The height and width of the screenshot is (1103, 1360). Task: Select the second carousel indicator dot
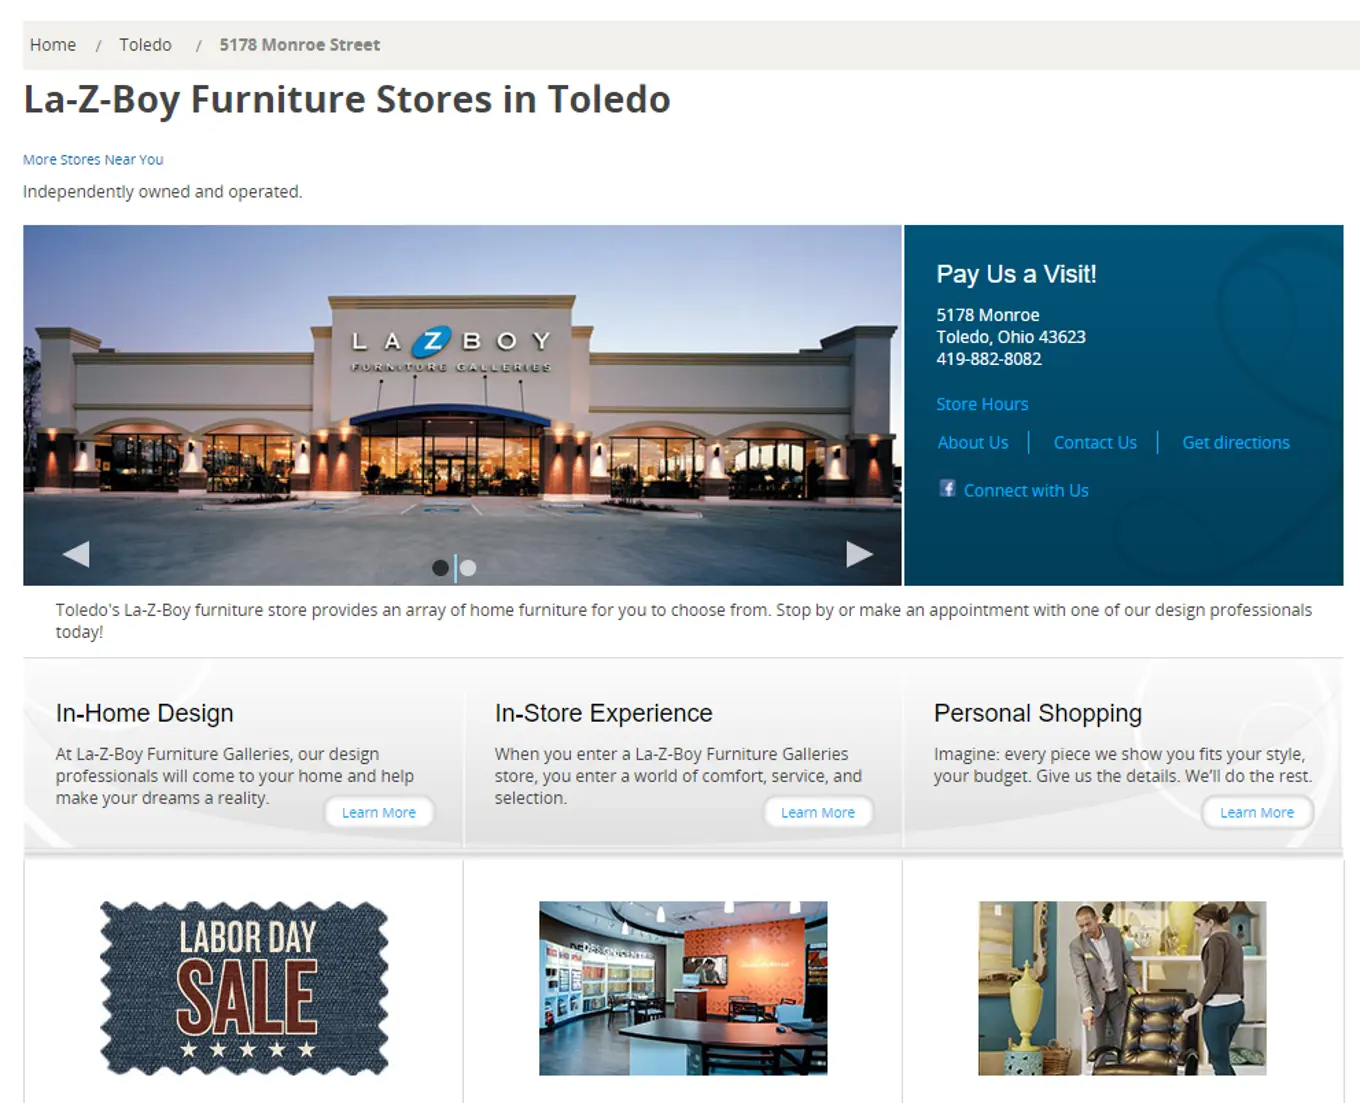click(x=468, y=568)
